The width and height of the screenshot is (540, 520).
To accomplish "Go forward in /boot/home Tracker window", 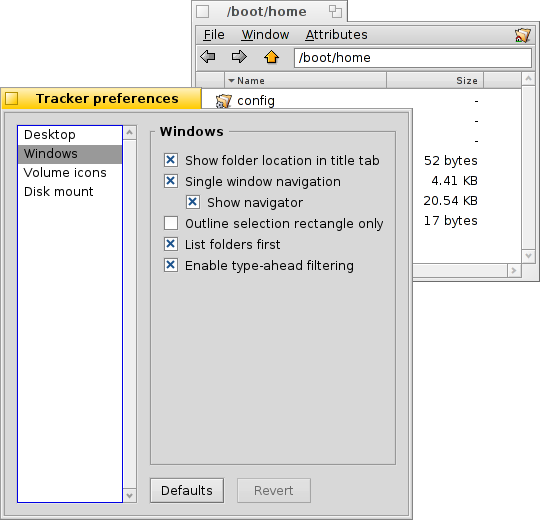I will click(x=239, y=56).
